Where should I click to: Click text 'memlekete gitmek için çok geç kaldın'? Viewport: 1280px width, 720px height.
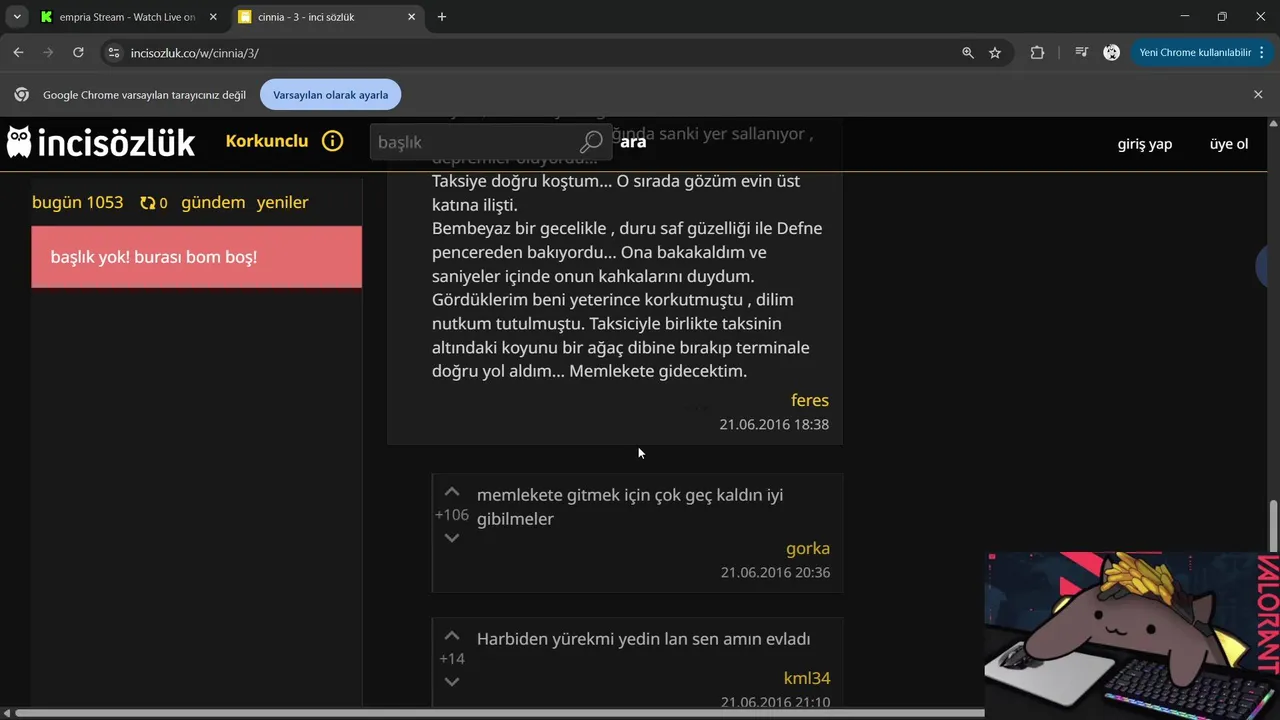click(x=615, y=495)
